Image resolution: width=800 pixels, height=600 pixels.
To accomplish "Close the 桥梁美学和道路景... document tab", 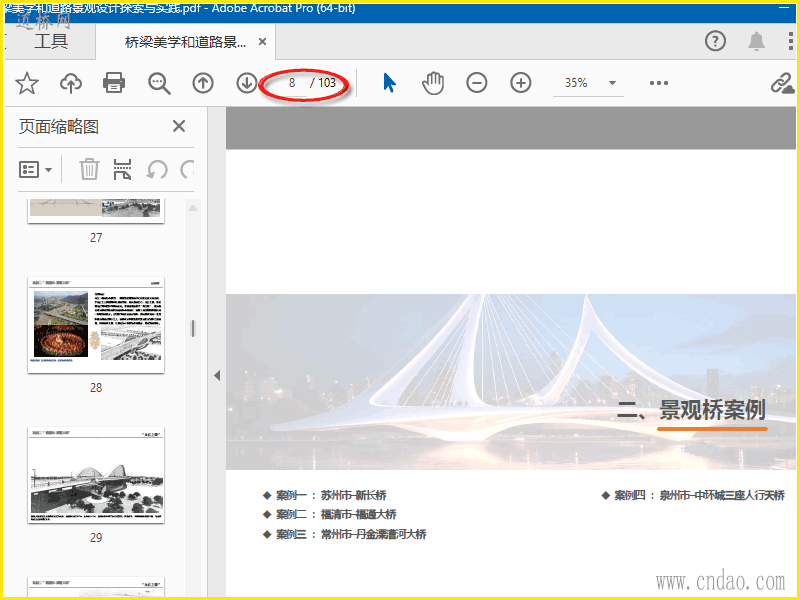I will click(x=262, y=42).
